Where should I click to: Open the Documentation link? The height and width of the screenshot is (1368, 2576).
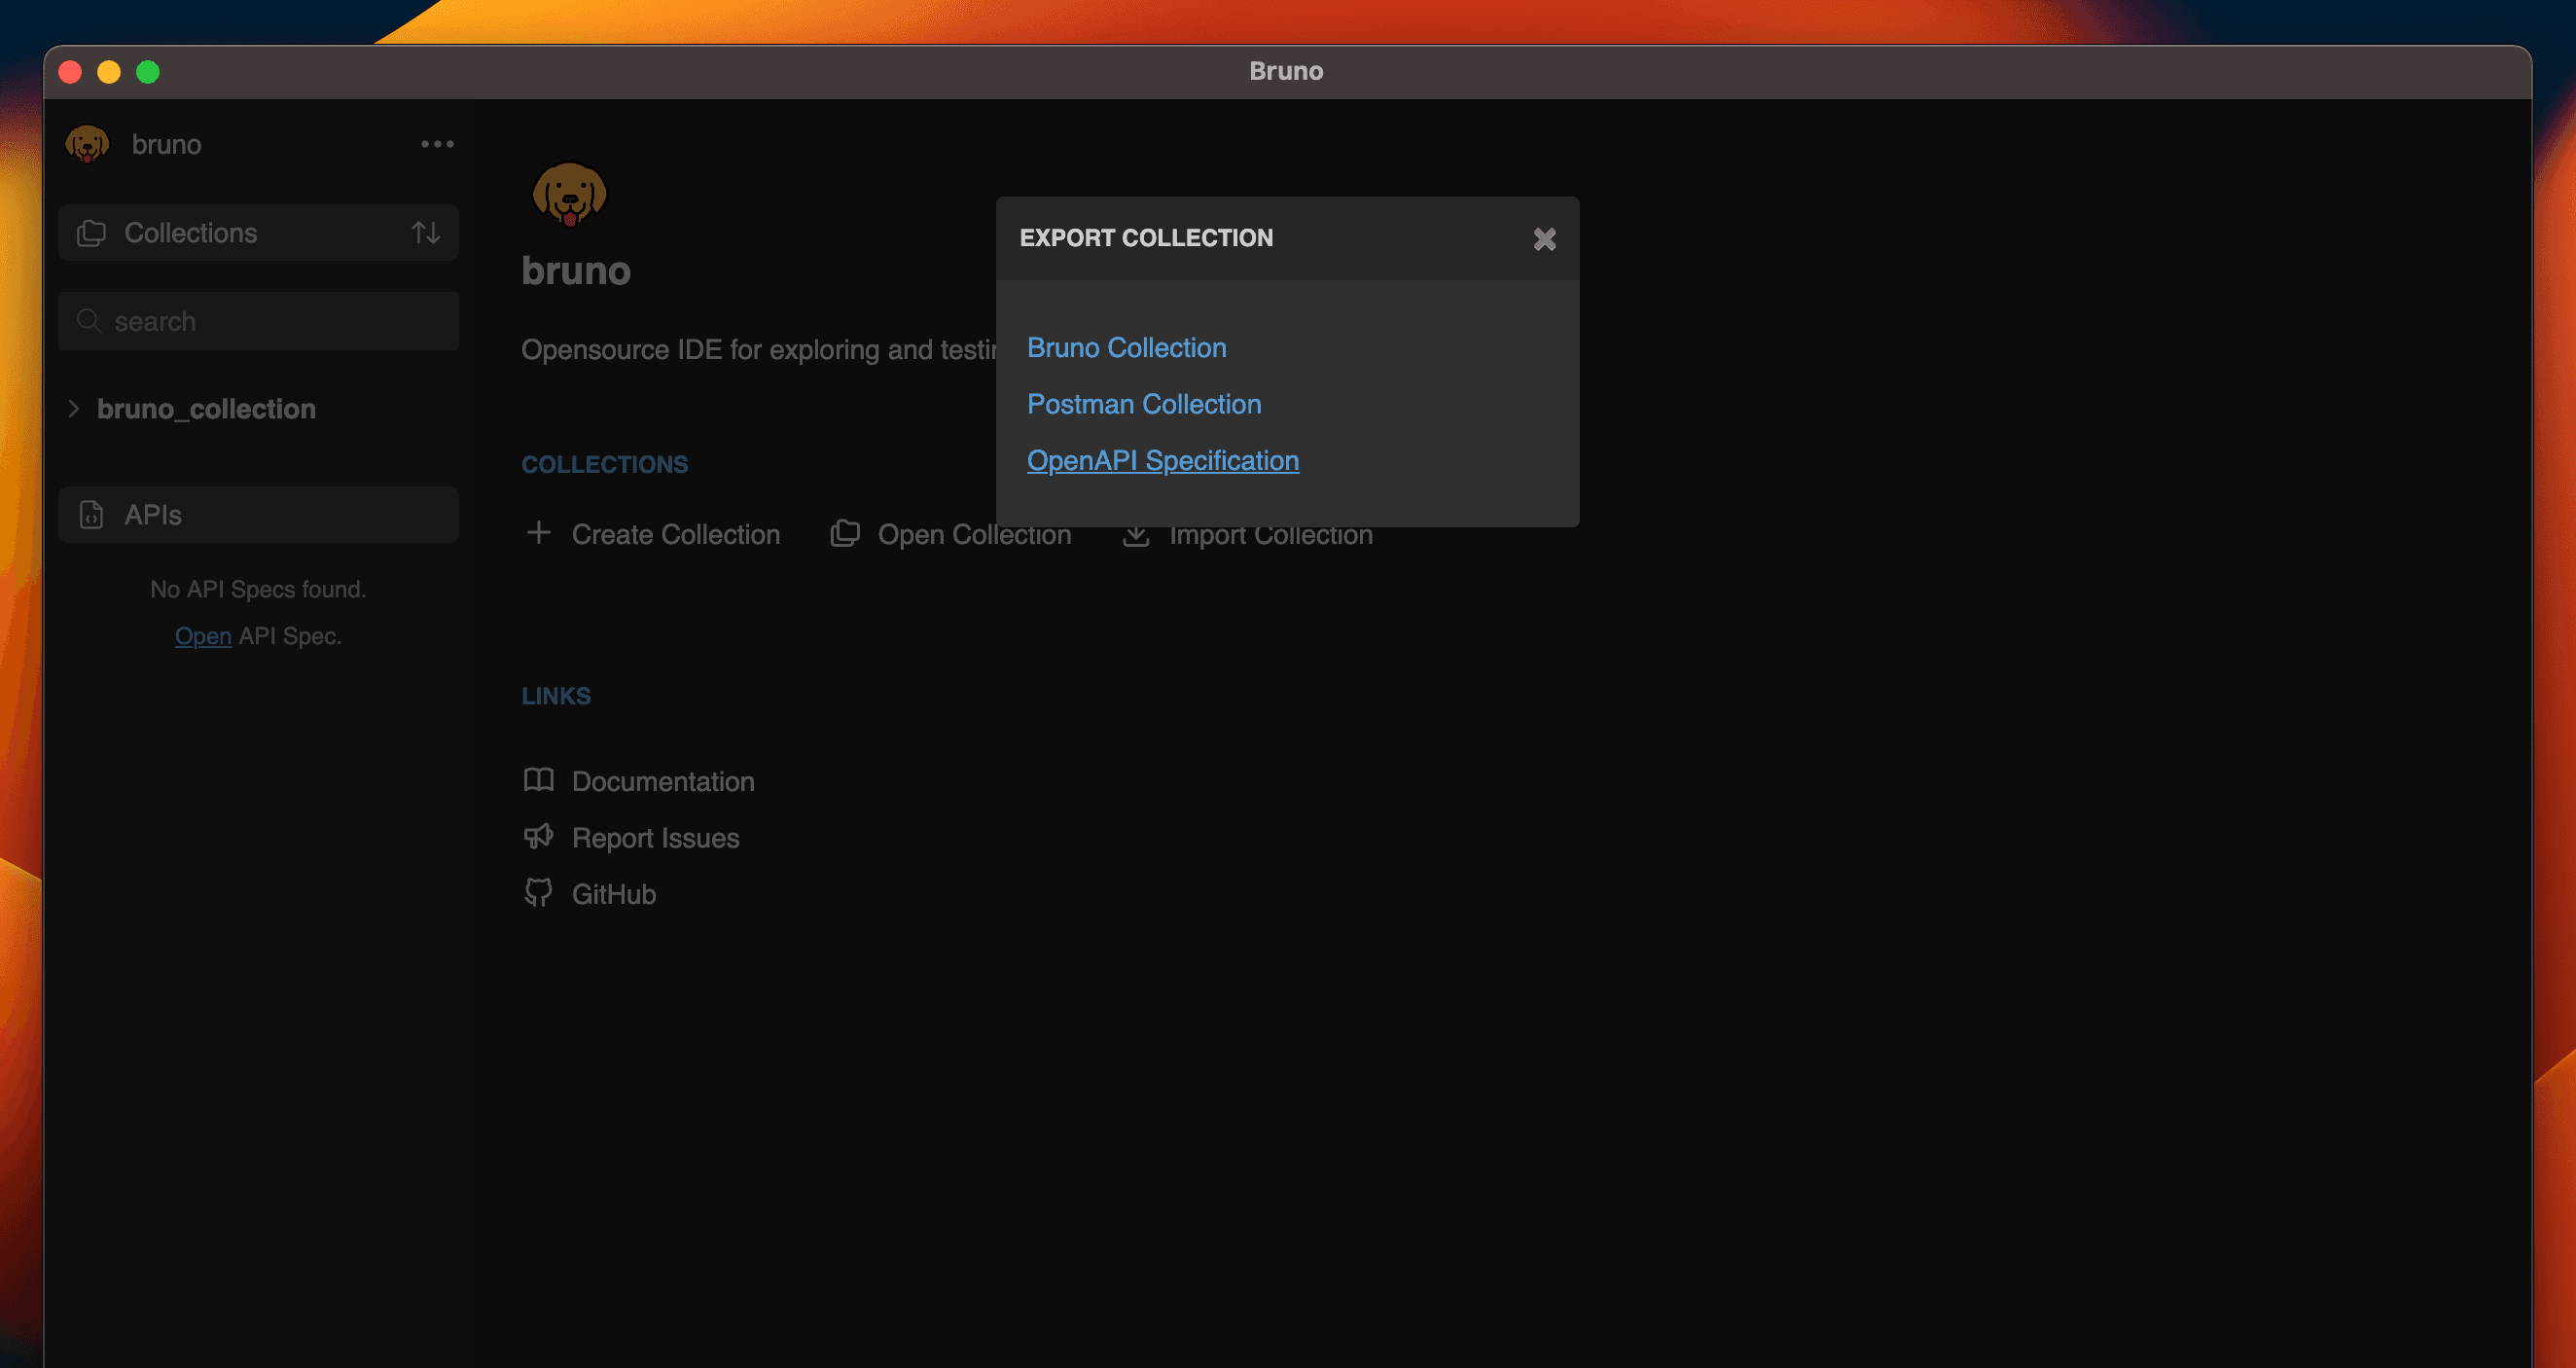click(663, 781)
